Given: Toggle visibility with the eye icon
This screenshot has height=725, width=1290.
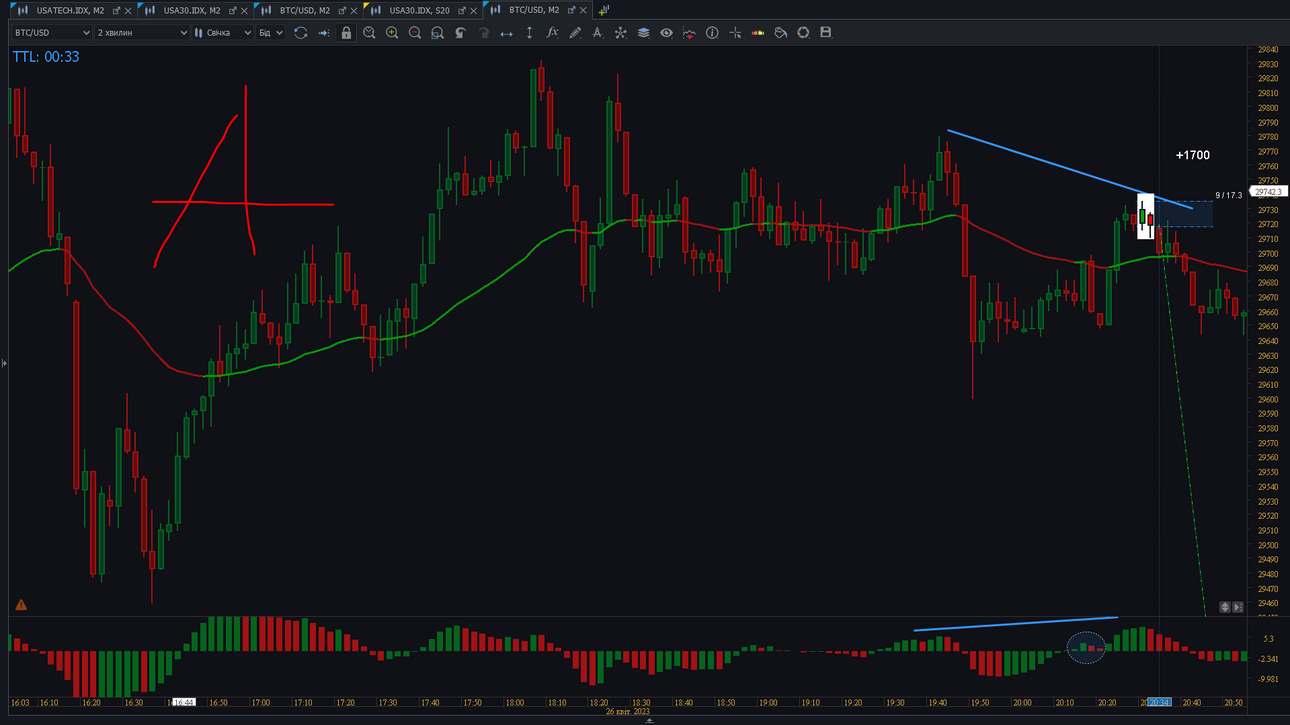Looking at the screenshot, I should pos(666,33).
